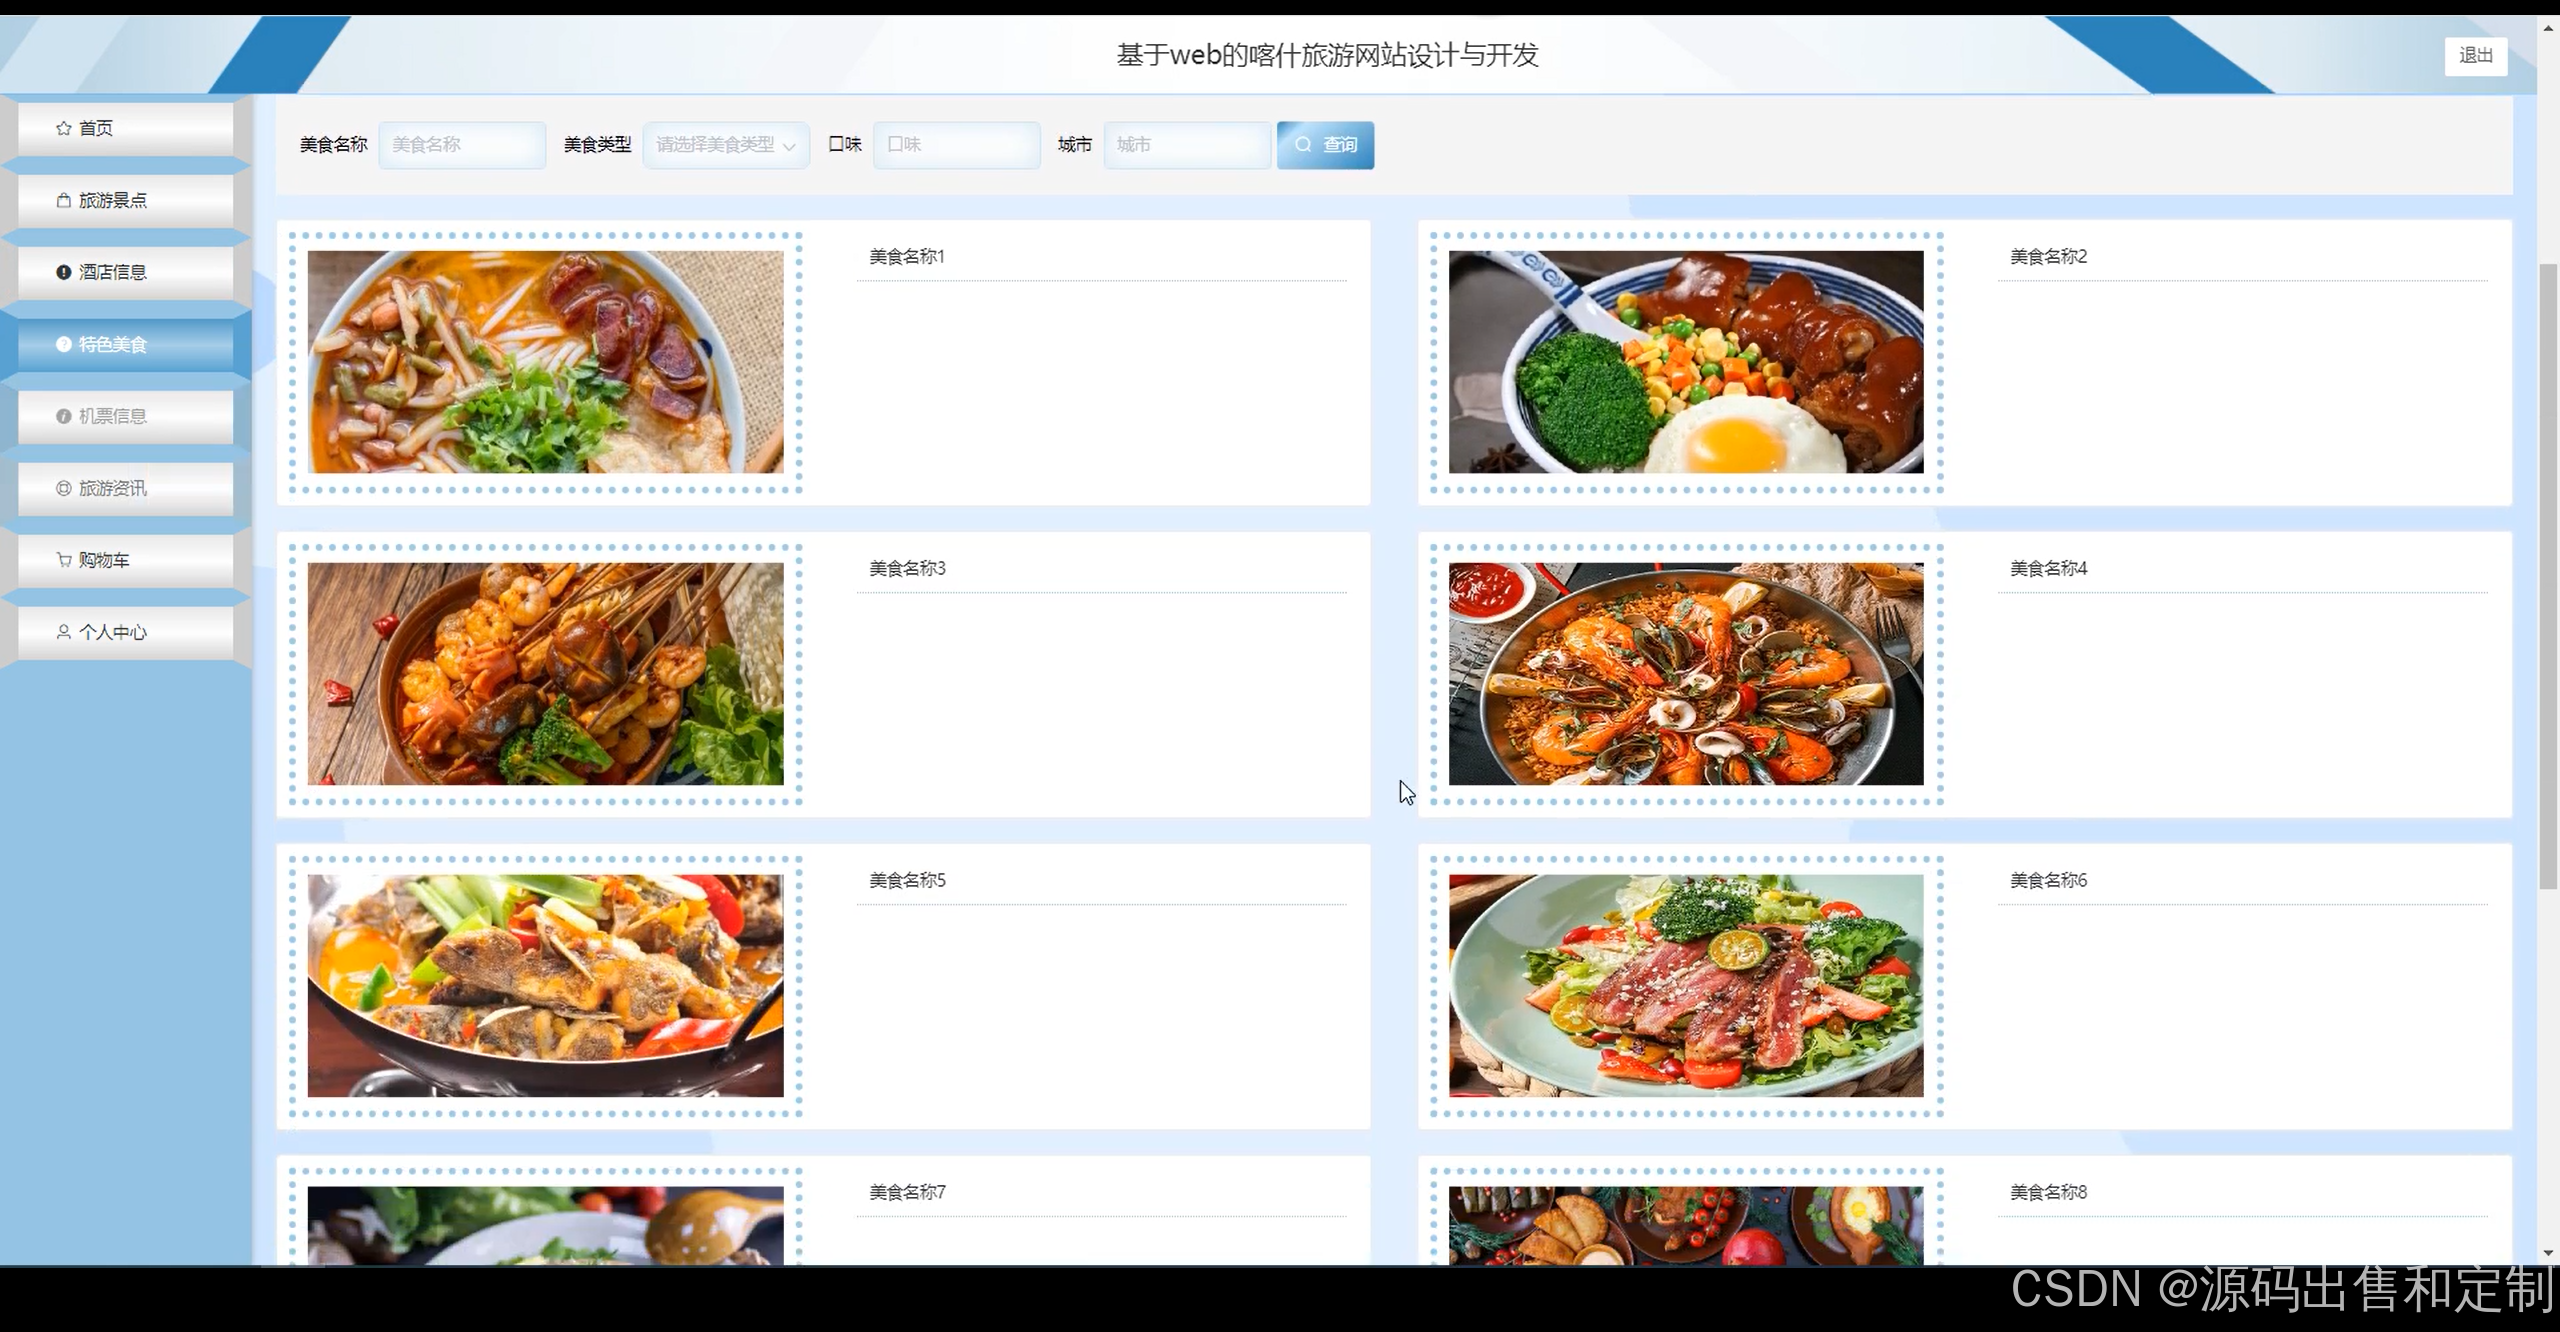Open the seafood paella thumbnail 美食名称4
This screenshot has height=1332, width=2560.
(1685, 674)
